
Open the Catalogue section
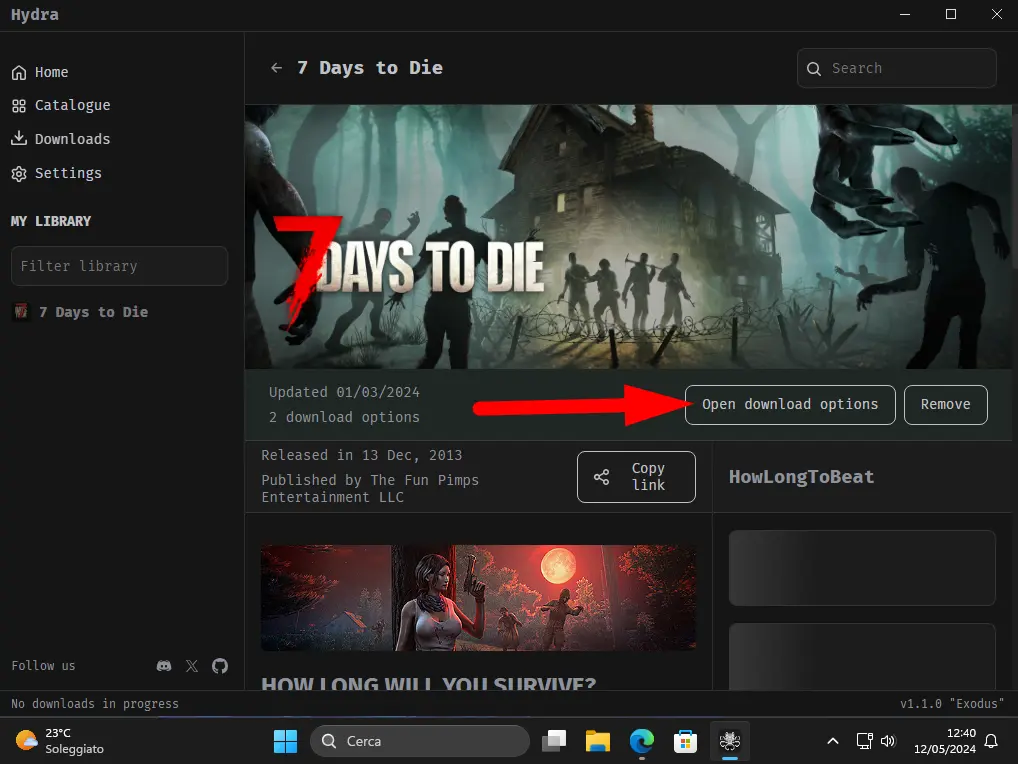coord(60,105)
